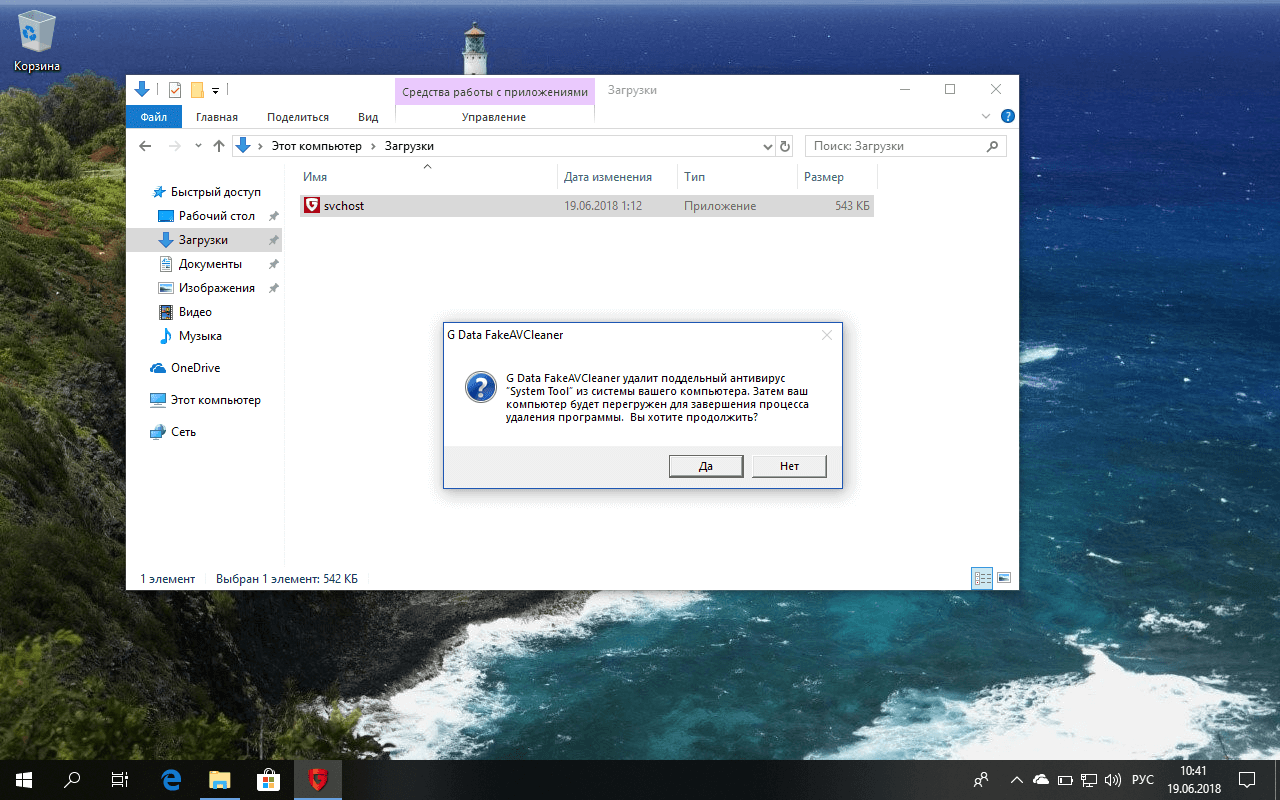Select the Управление tab
This screenshot has height=800, width=1280.
point(494,117)
